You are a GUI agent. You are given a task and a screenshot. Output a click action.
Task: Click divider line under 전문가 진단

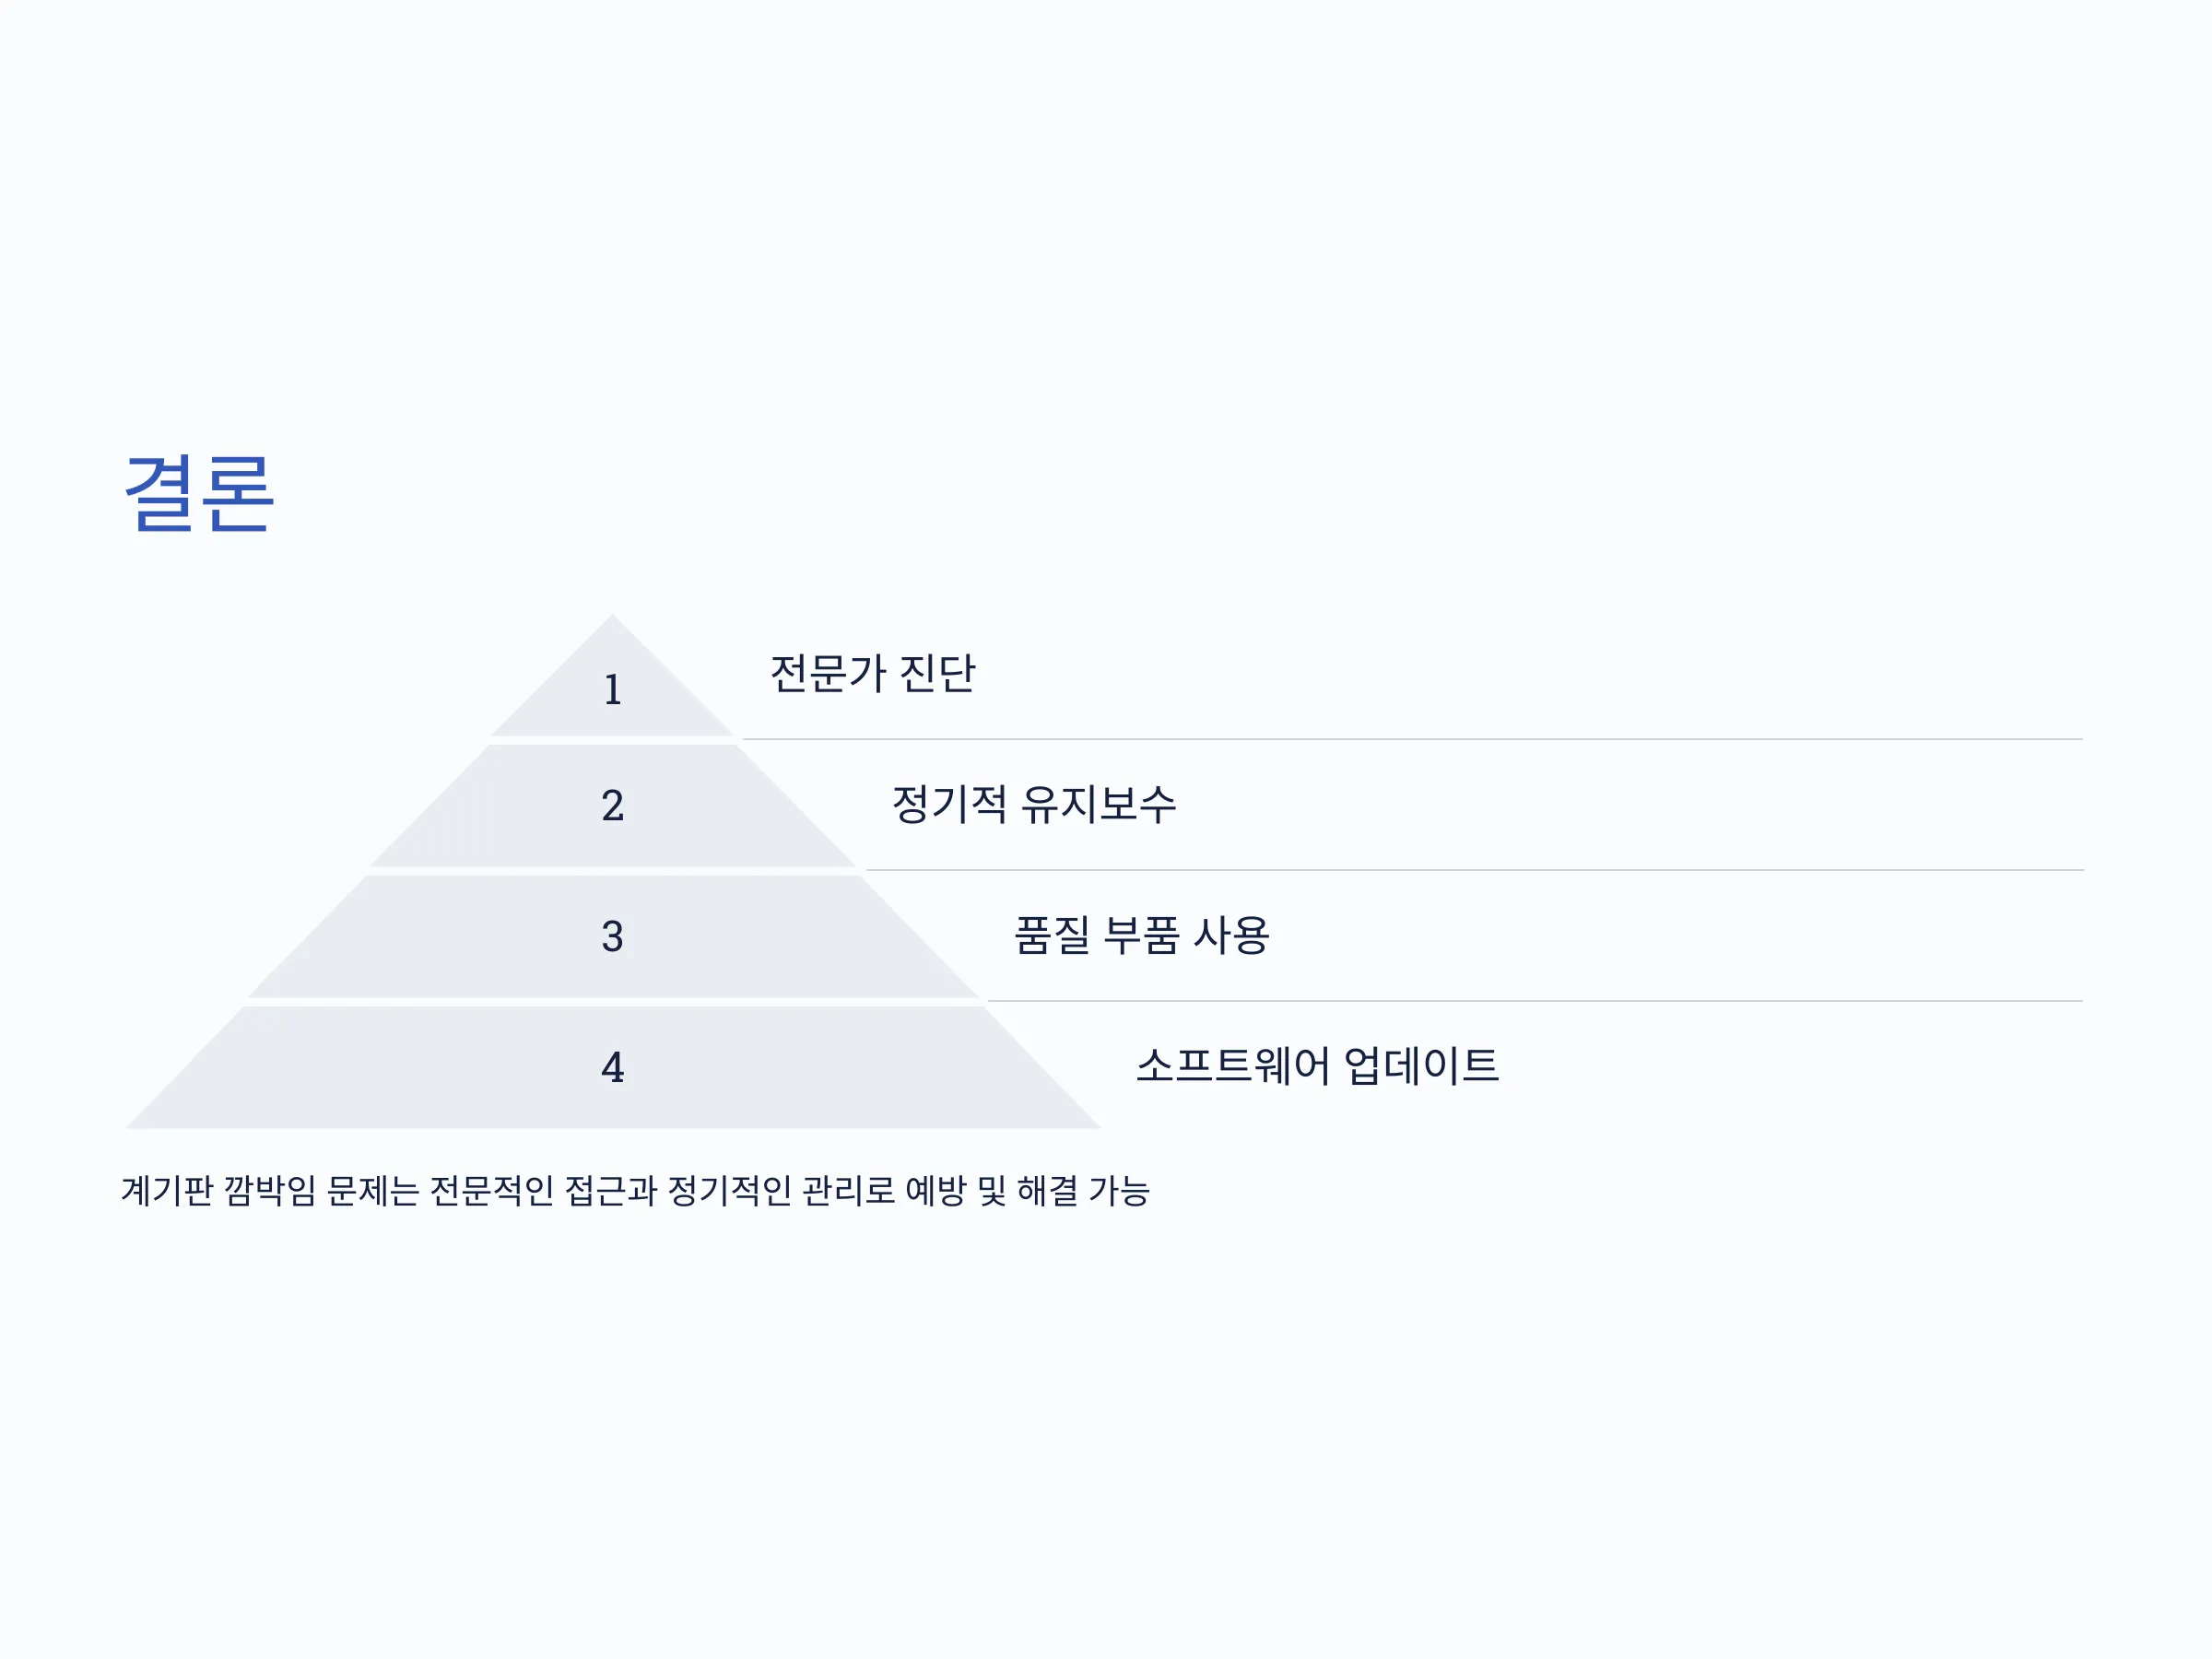coord(1413,740)
